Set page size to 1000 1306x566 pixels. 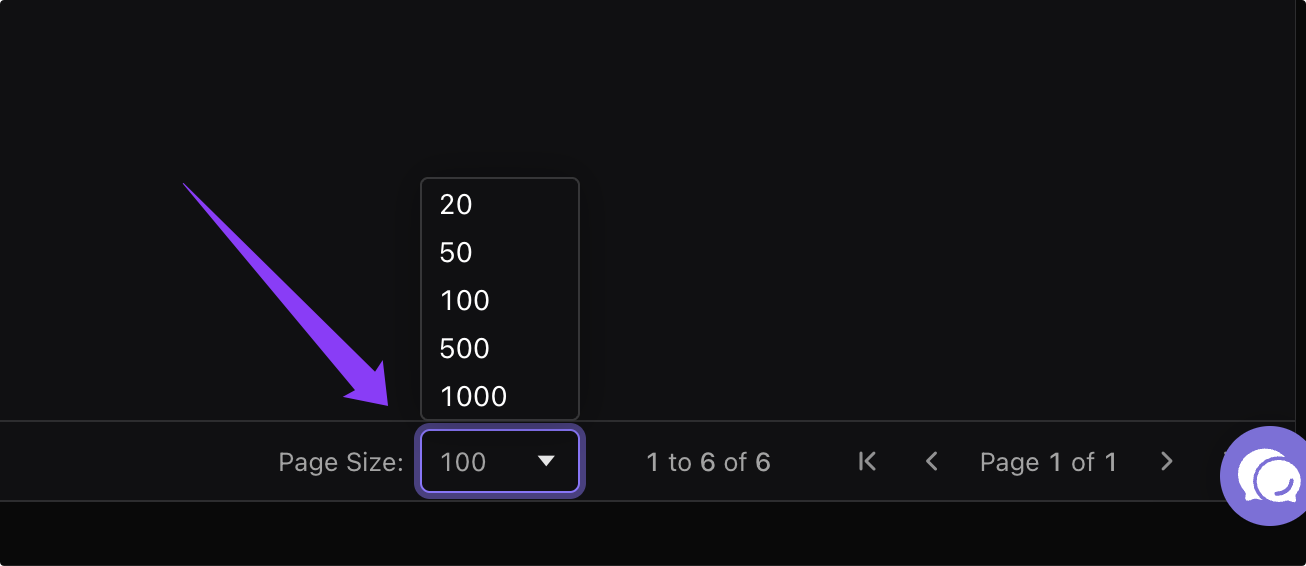(x=474, y=397)
